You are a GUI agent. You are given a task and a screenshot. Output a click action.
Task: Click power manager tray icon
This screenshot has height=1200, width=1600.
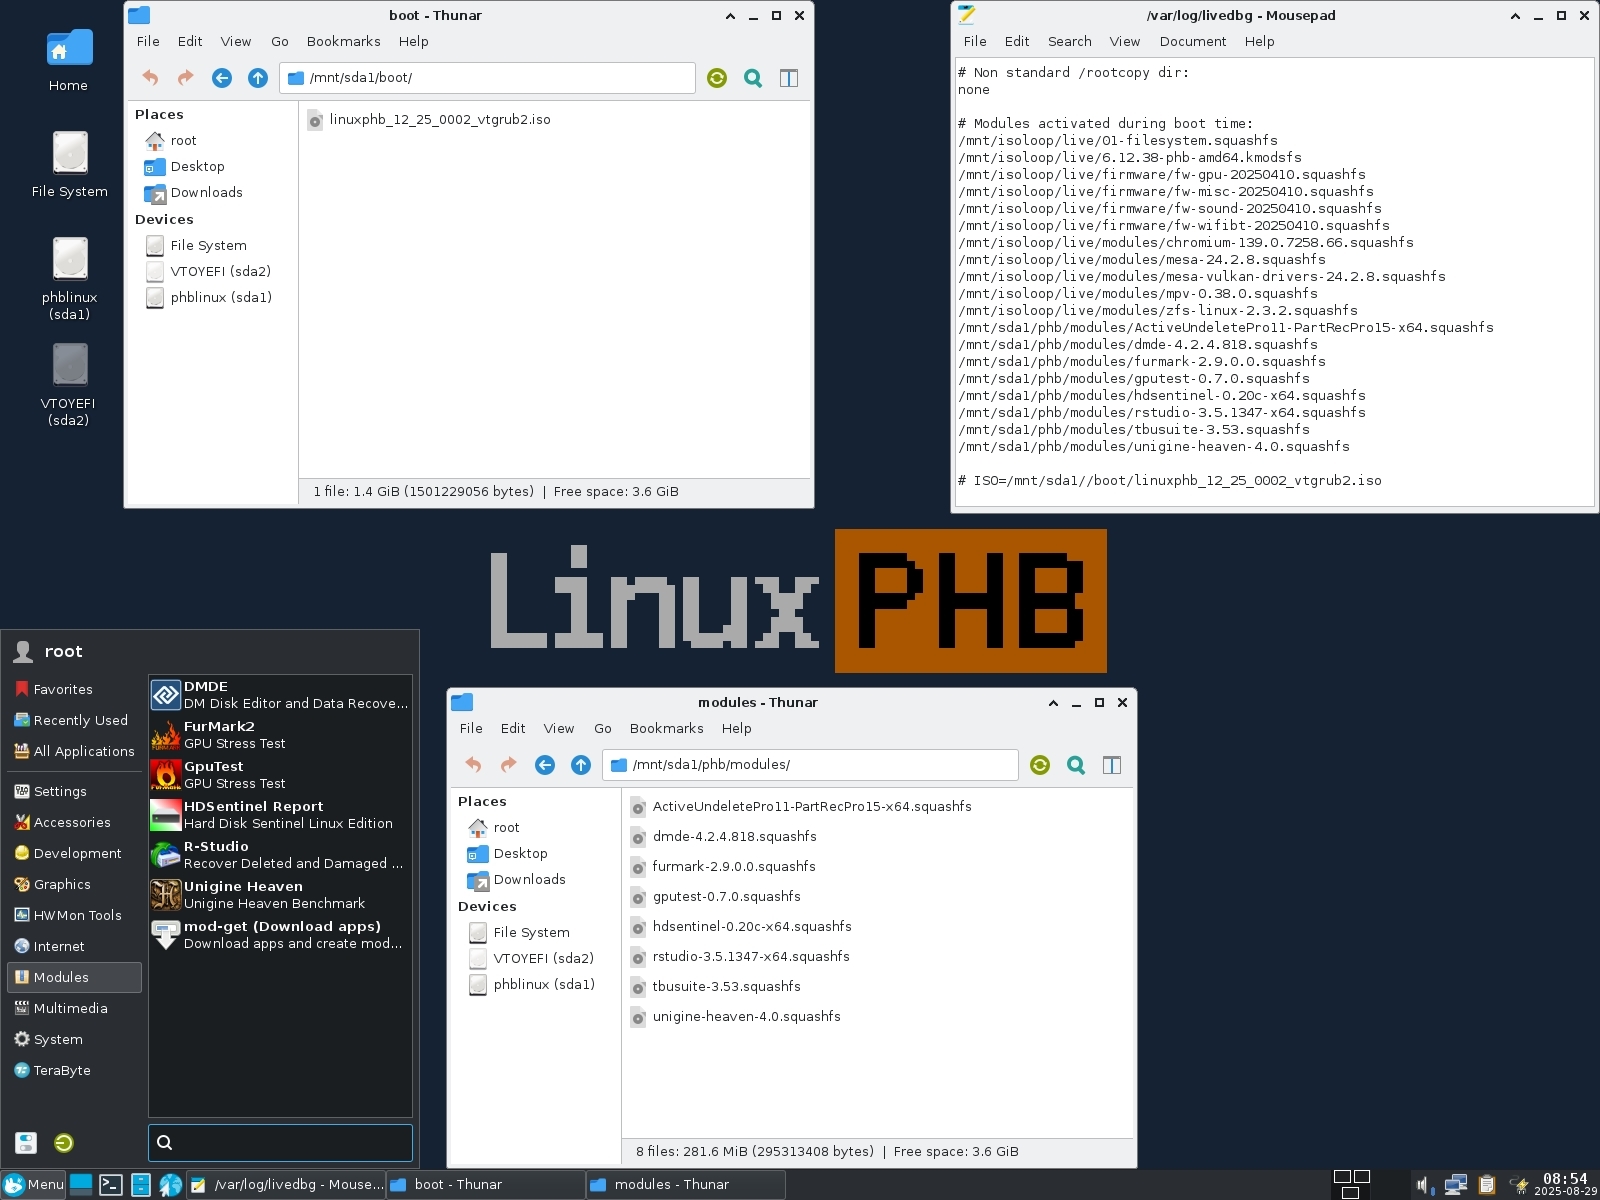pyautogui.click(x=1519, y=1186)
